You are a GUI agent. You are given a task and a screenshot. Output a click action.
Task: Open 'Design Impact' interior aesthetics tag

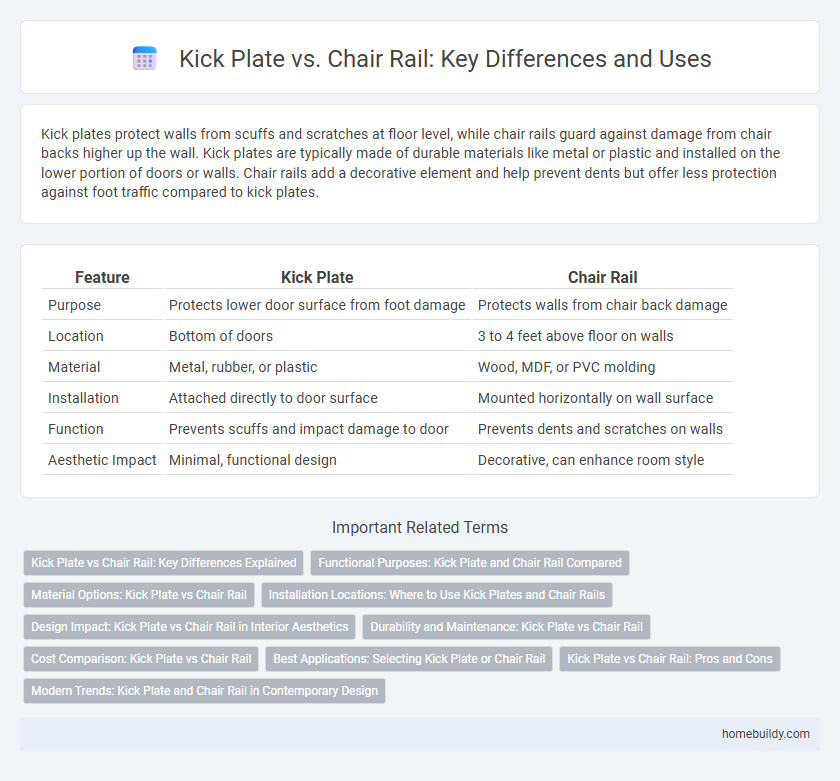pos(189,627)
